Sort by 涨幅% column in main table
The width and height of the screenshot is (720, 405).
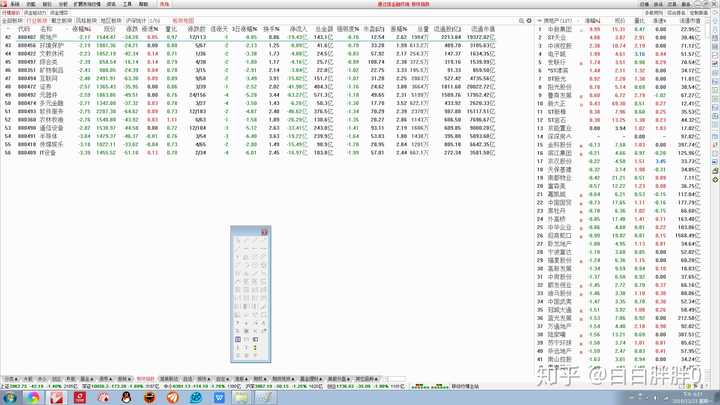coord(82,29)
